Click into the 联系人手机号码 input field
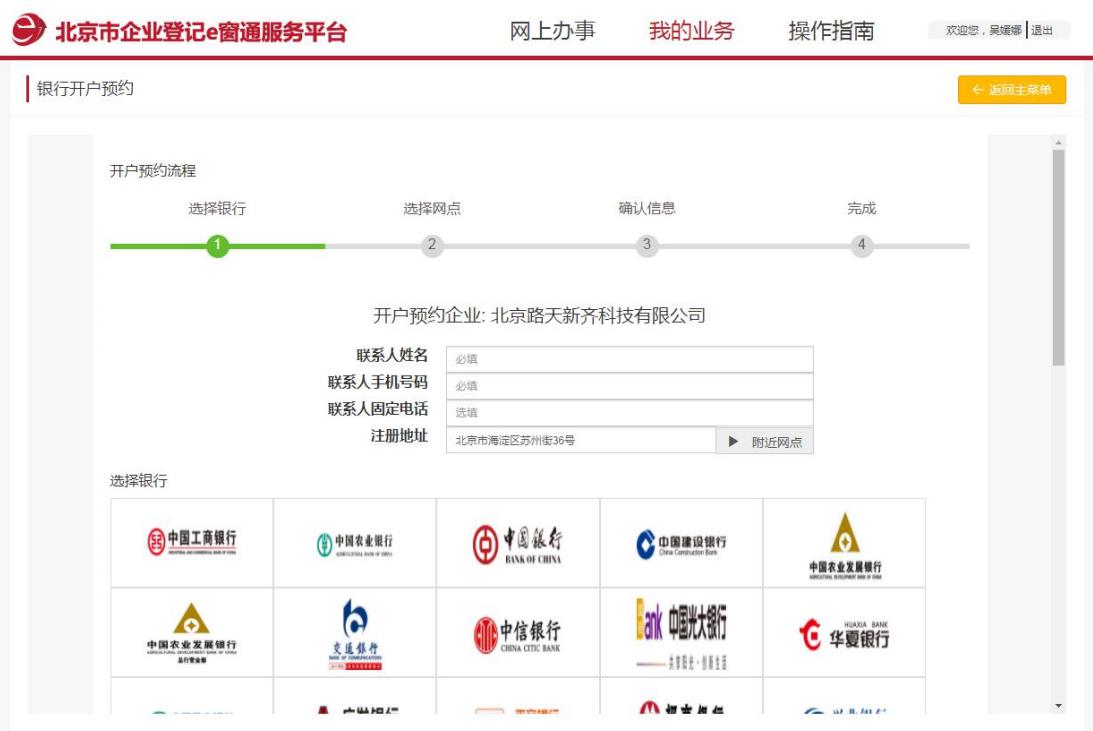The width and height of the screenshot is (1093, 731). point(629,386)
